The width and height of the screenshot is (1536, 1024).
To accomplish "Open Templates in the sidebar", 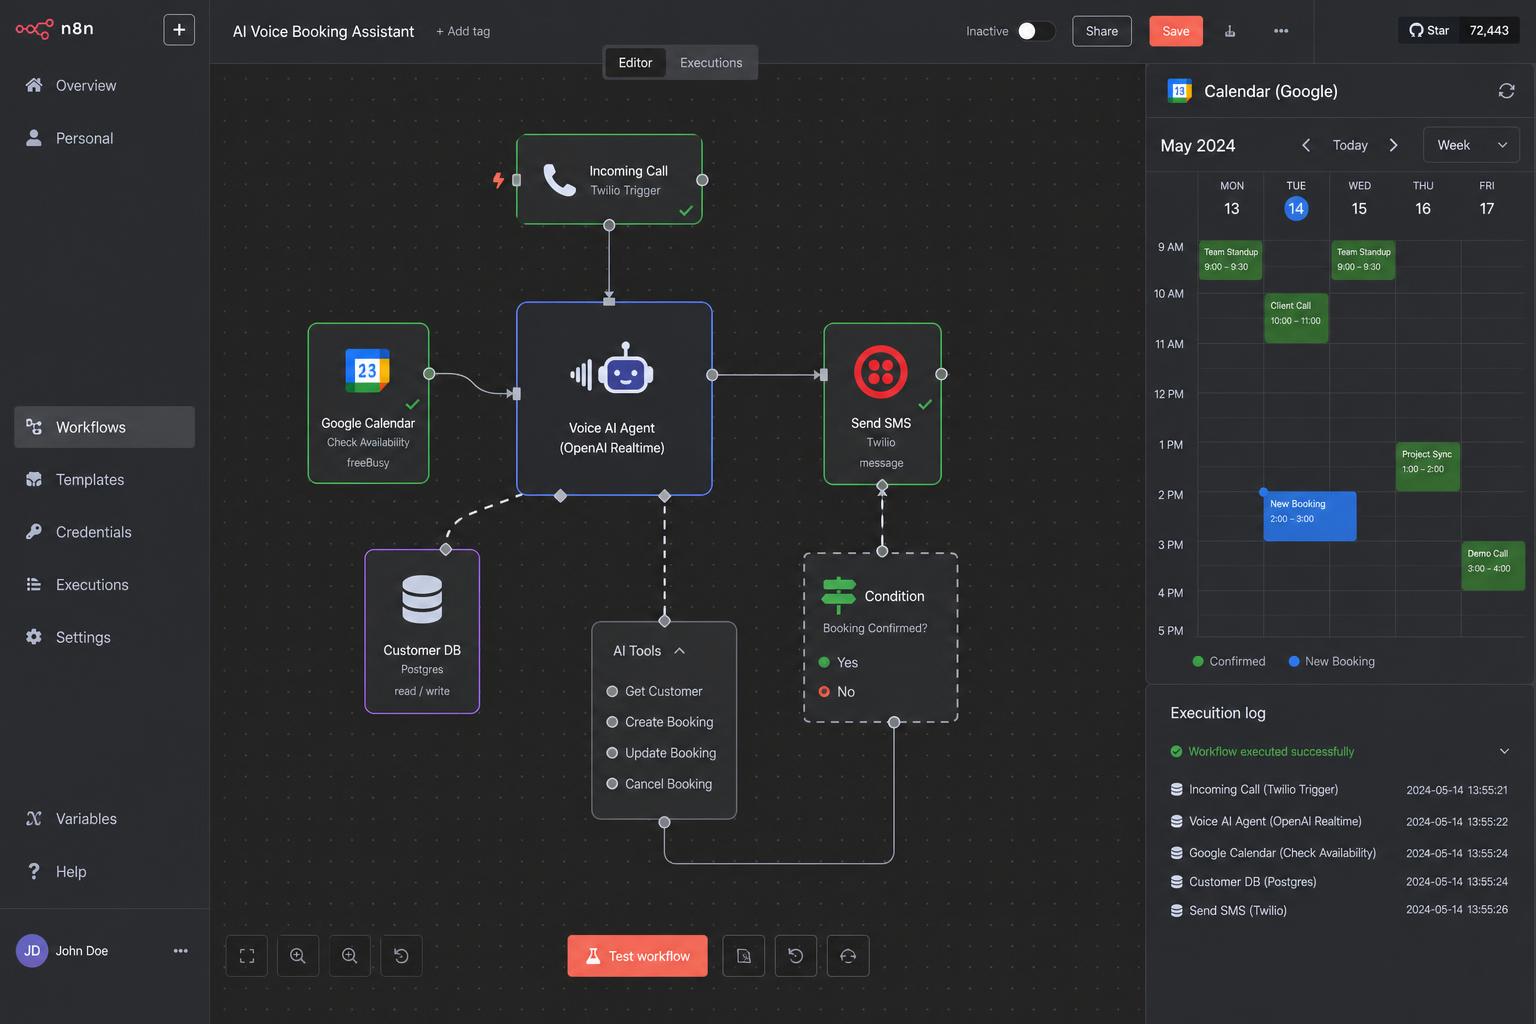I will (x=105, y=480).
